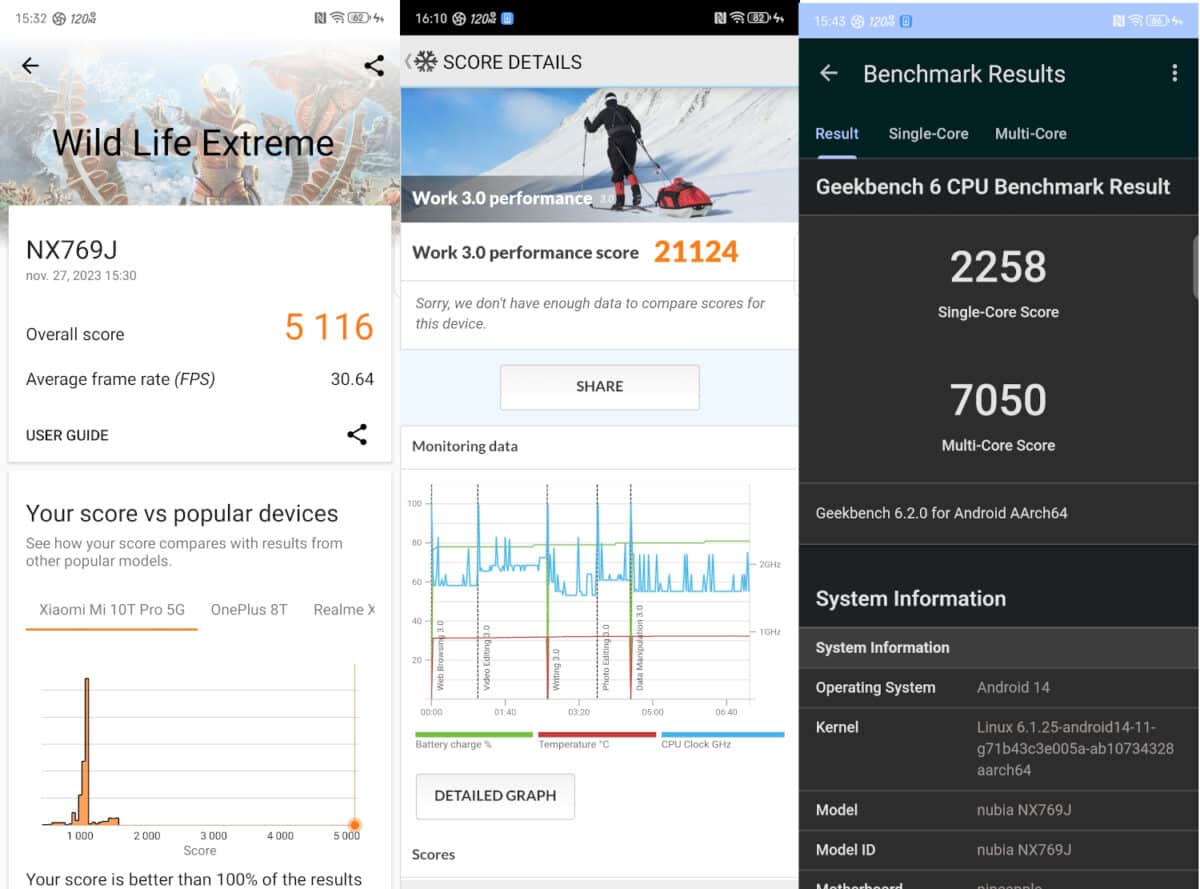
Task: Tap NFC icon in 3DMark status bar
Action: (x=320, y=18)
